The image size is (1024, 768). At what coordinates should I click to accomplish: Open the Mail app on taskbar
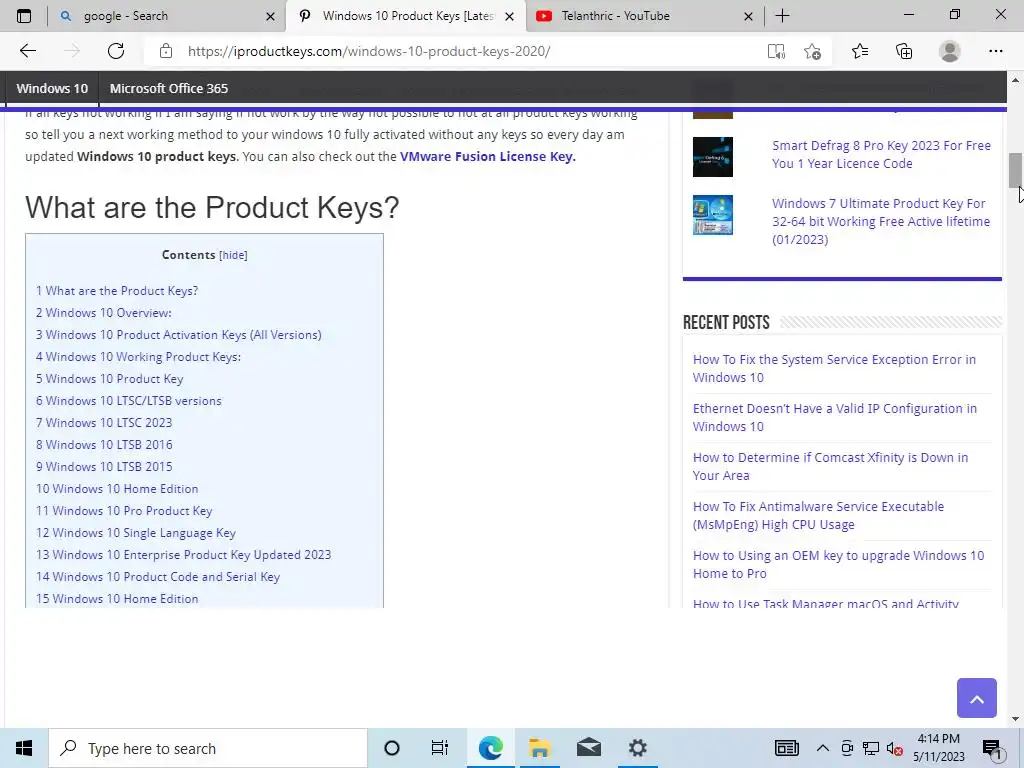[588, 748]
